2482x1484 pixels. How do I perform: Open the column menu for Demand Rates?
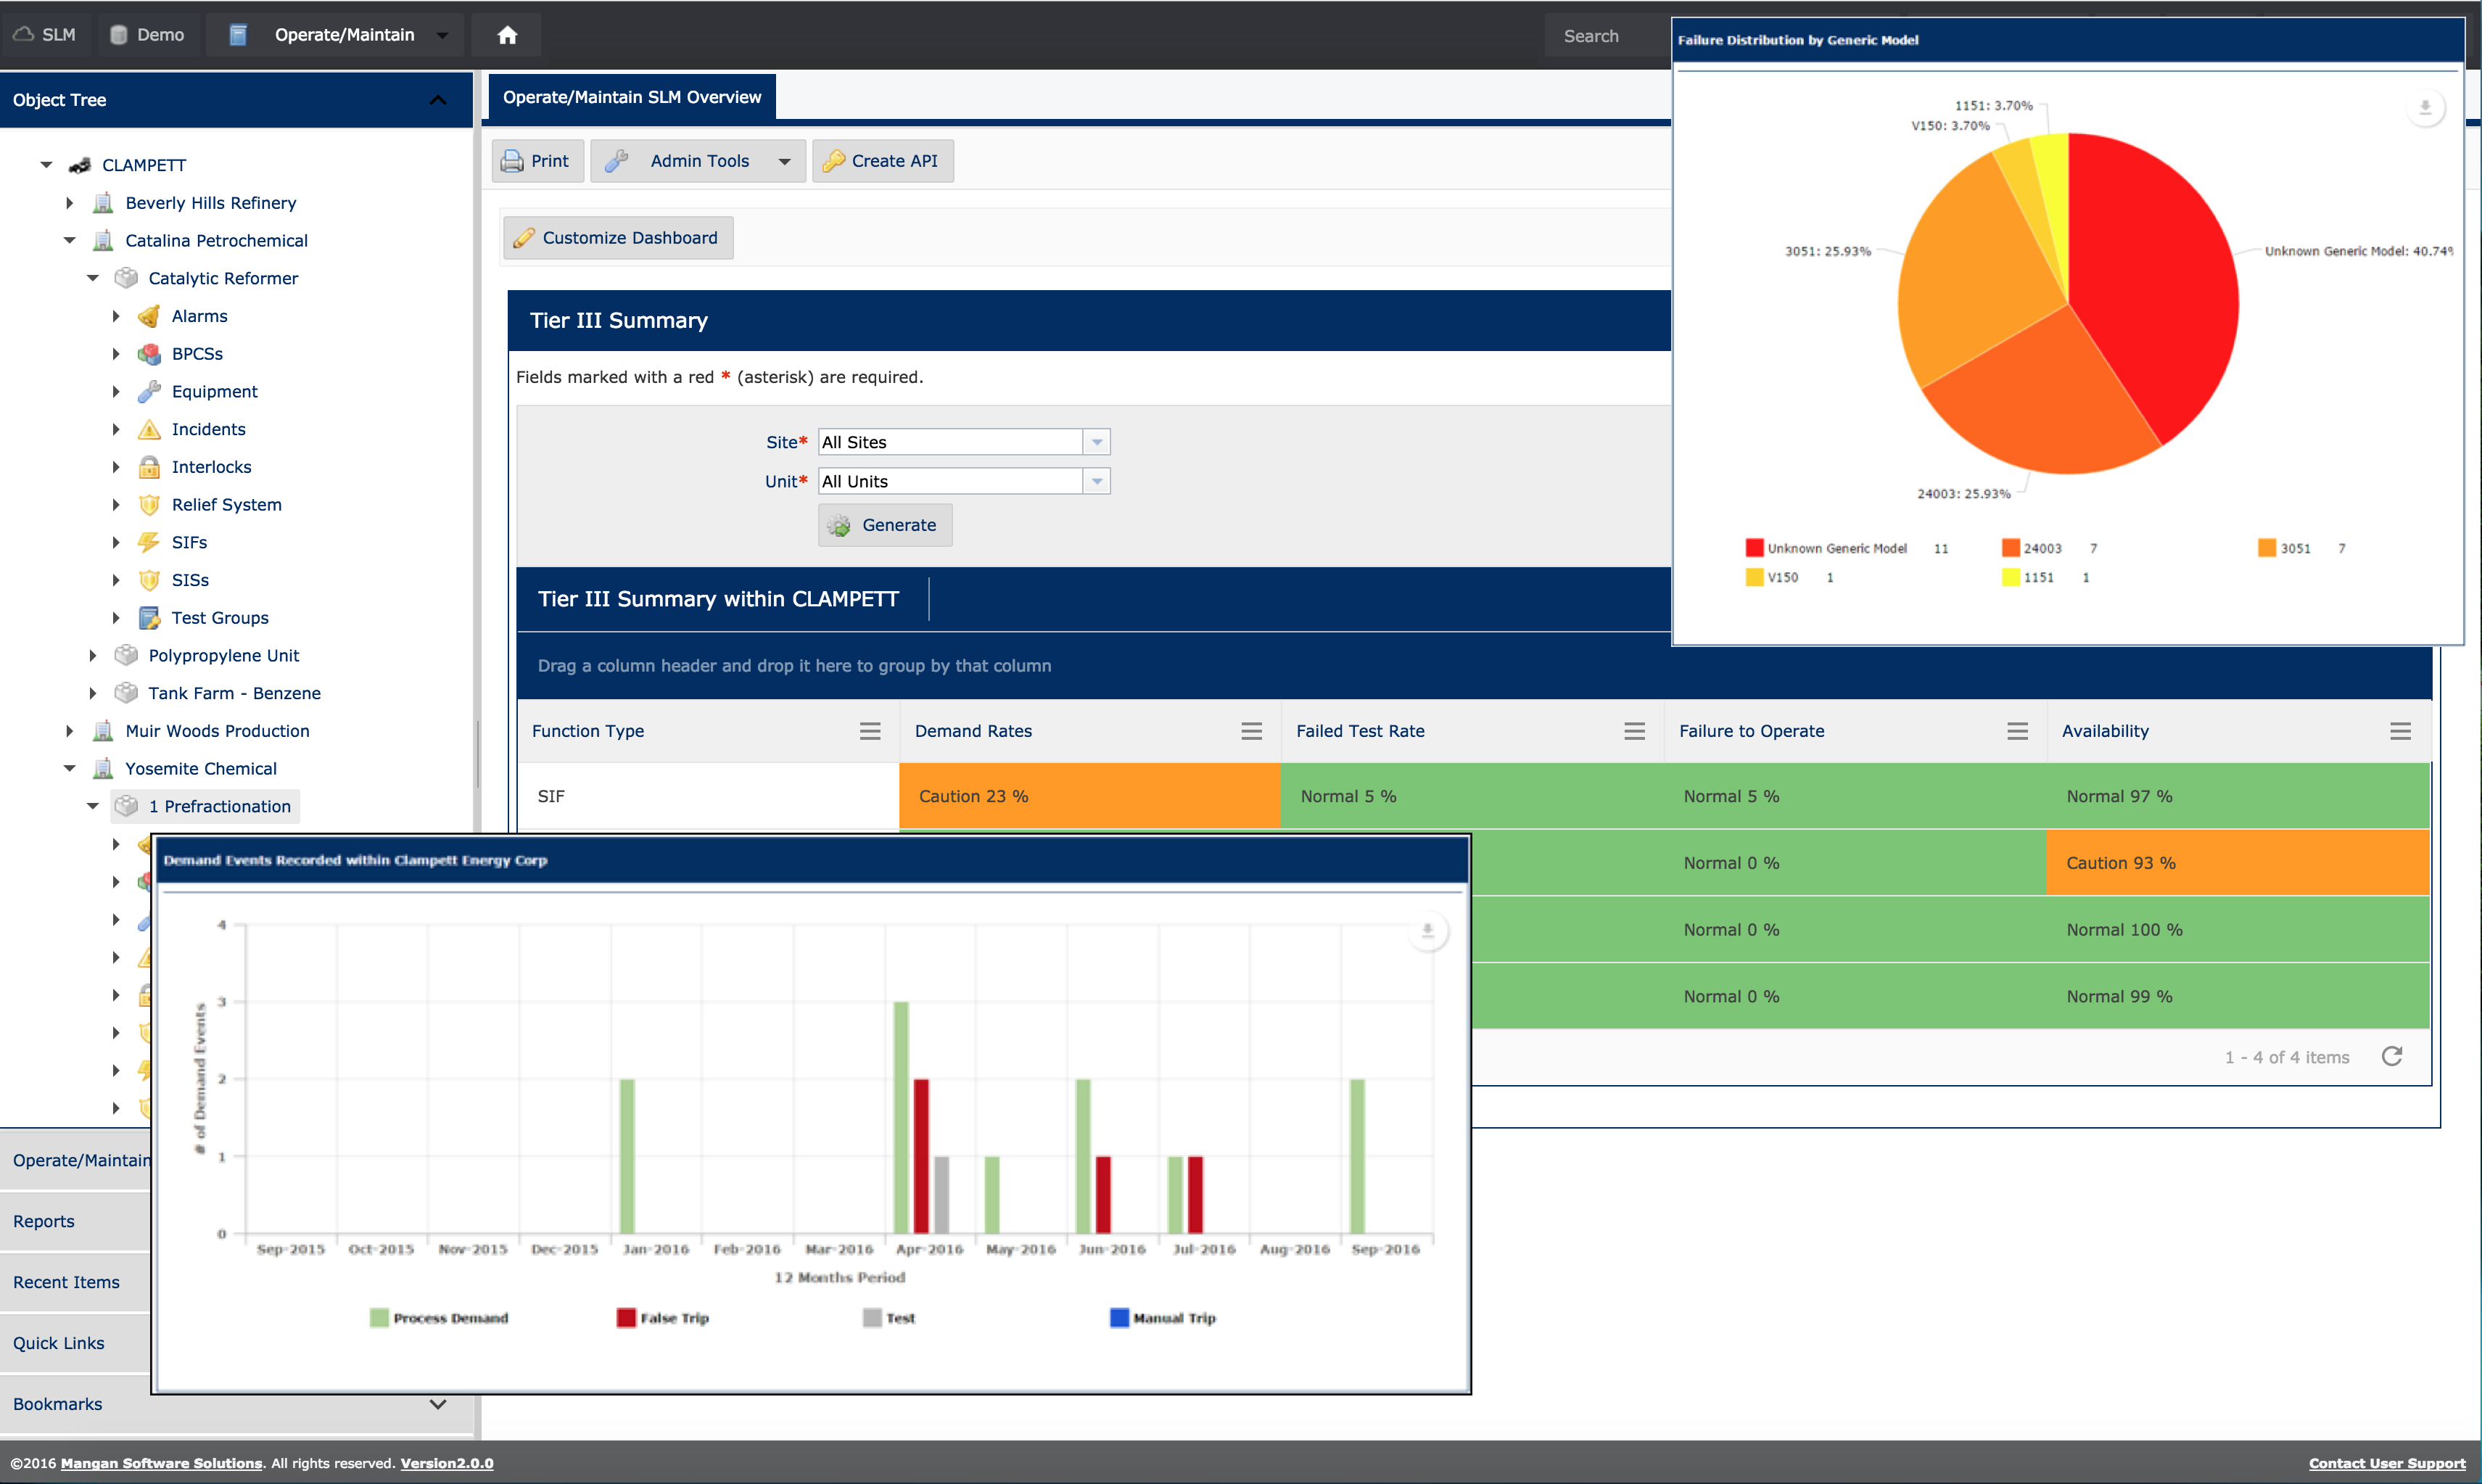coord(1252,731)
